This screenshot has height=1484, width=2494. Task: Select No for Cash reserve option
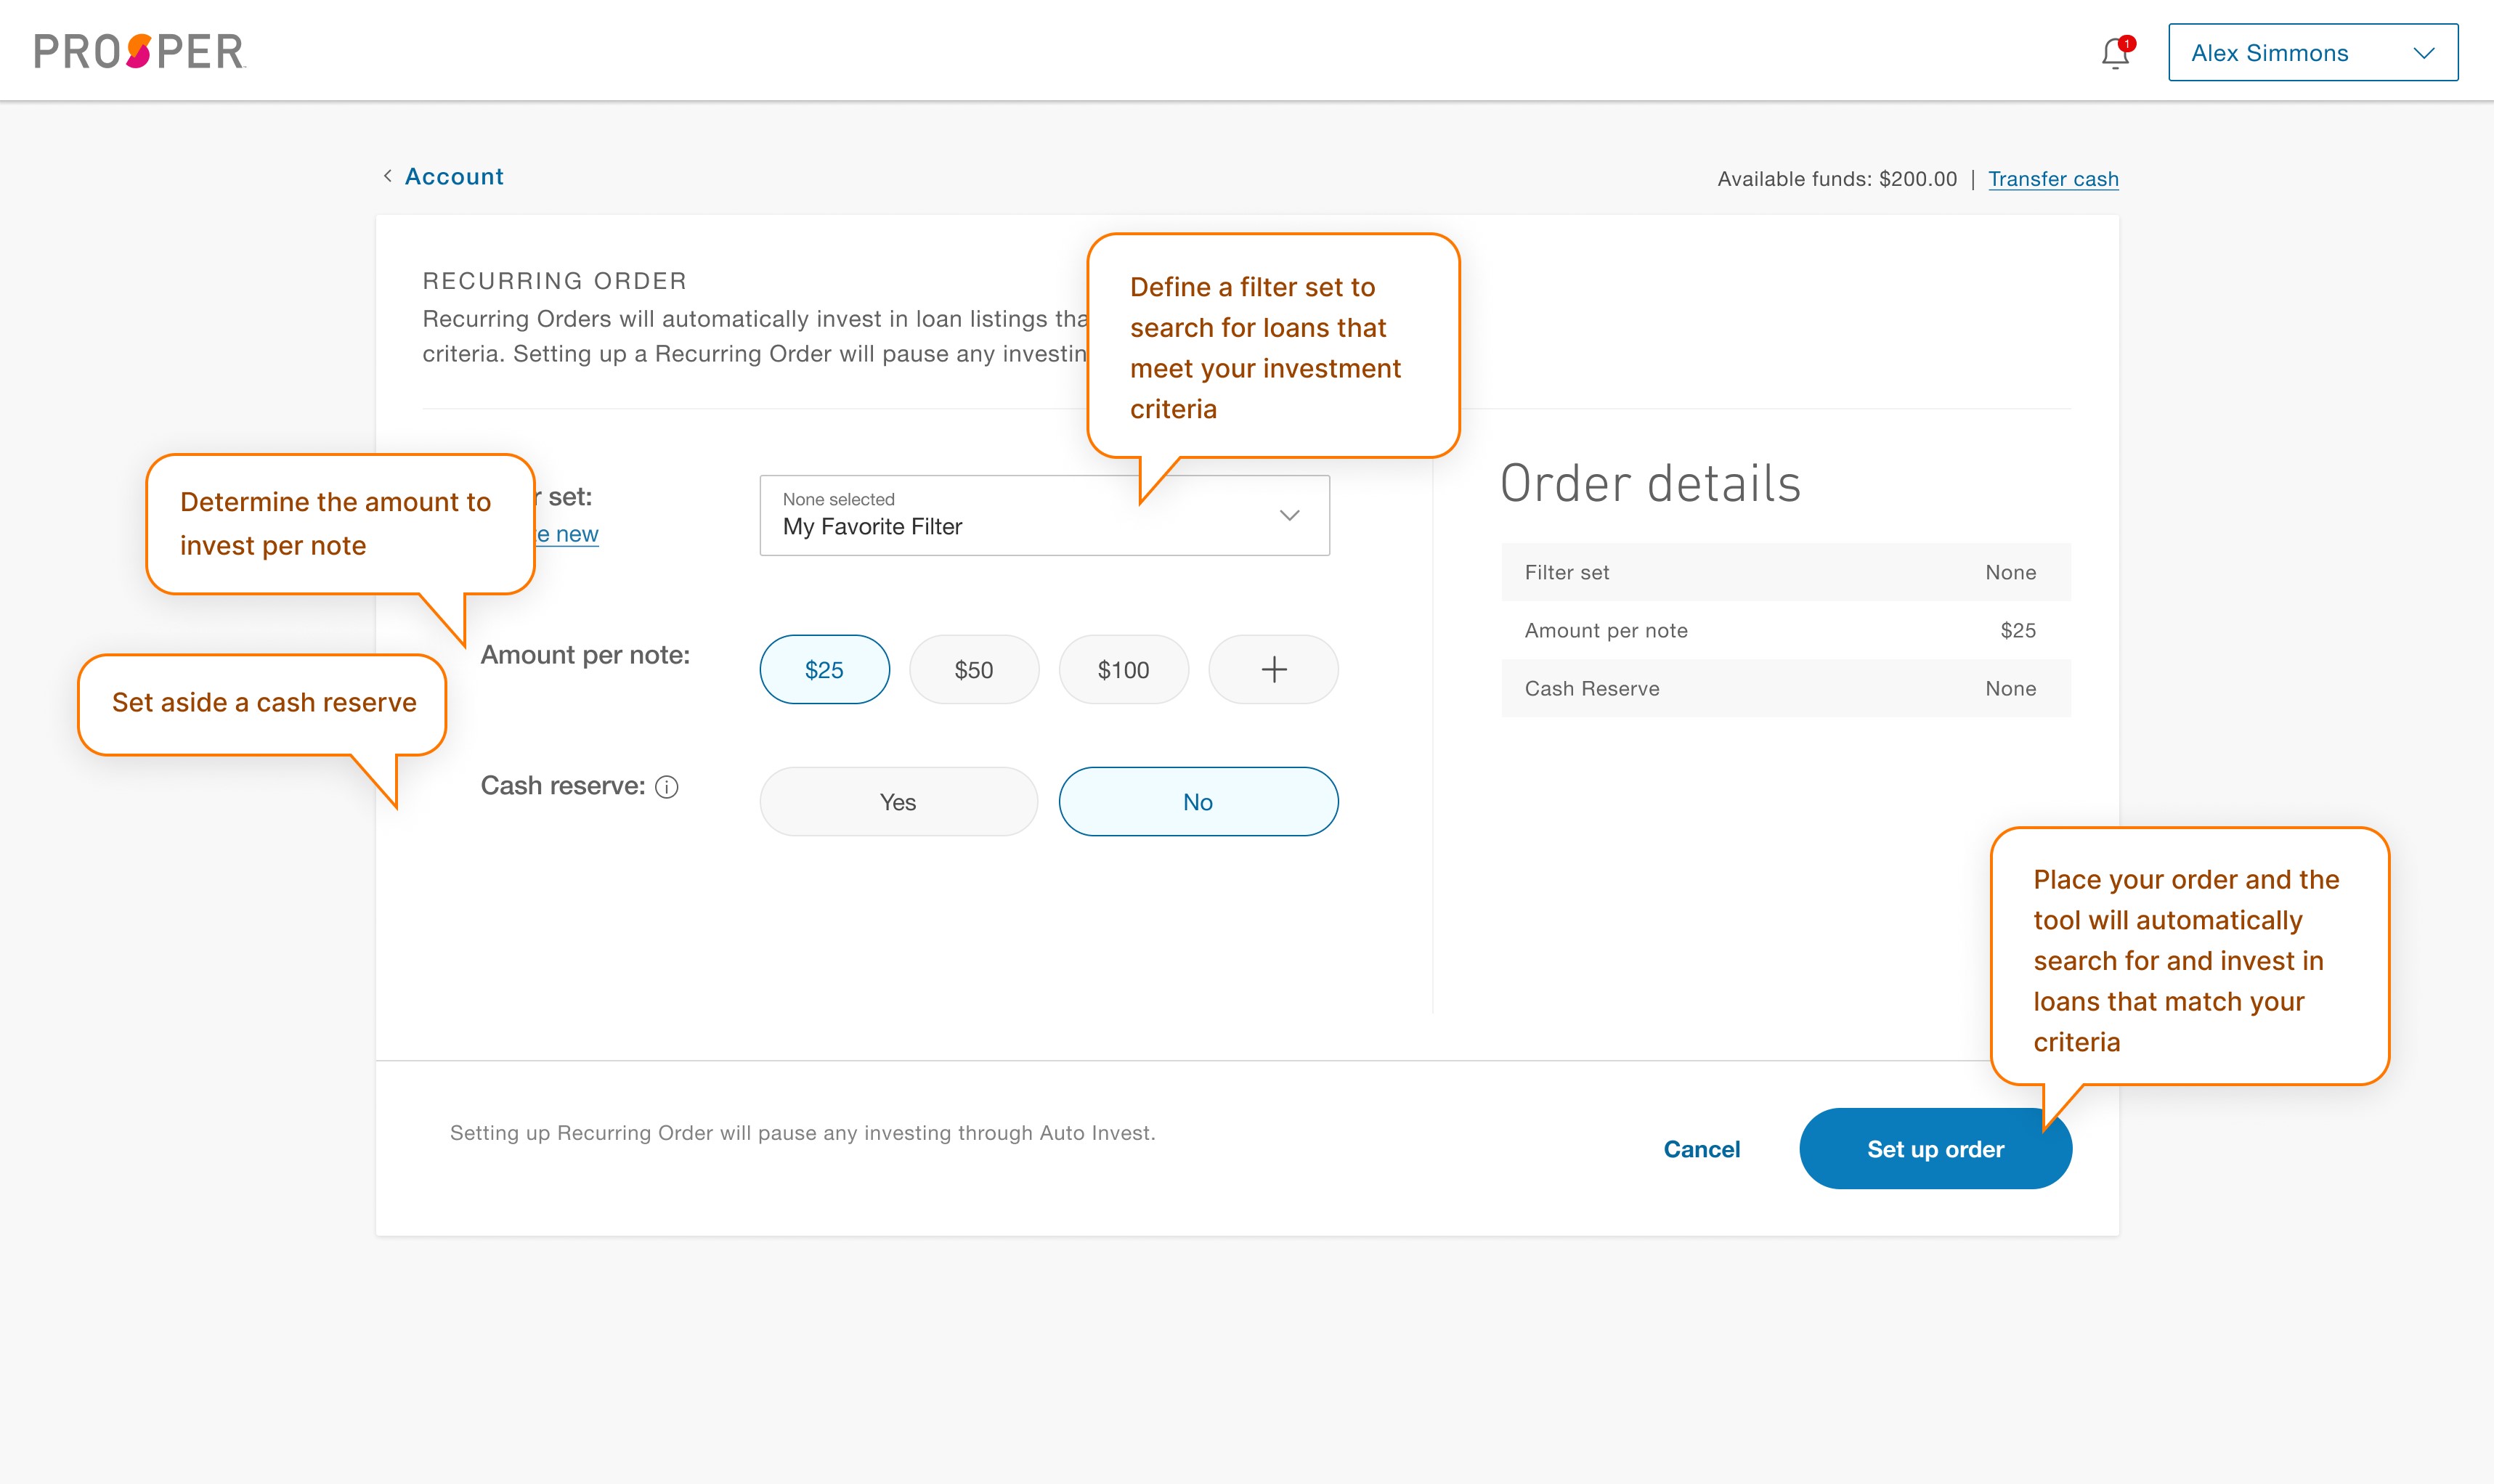[1199, 802]
